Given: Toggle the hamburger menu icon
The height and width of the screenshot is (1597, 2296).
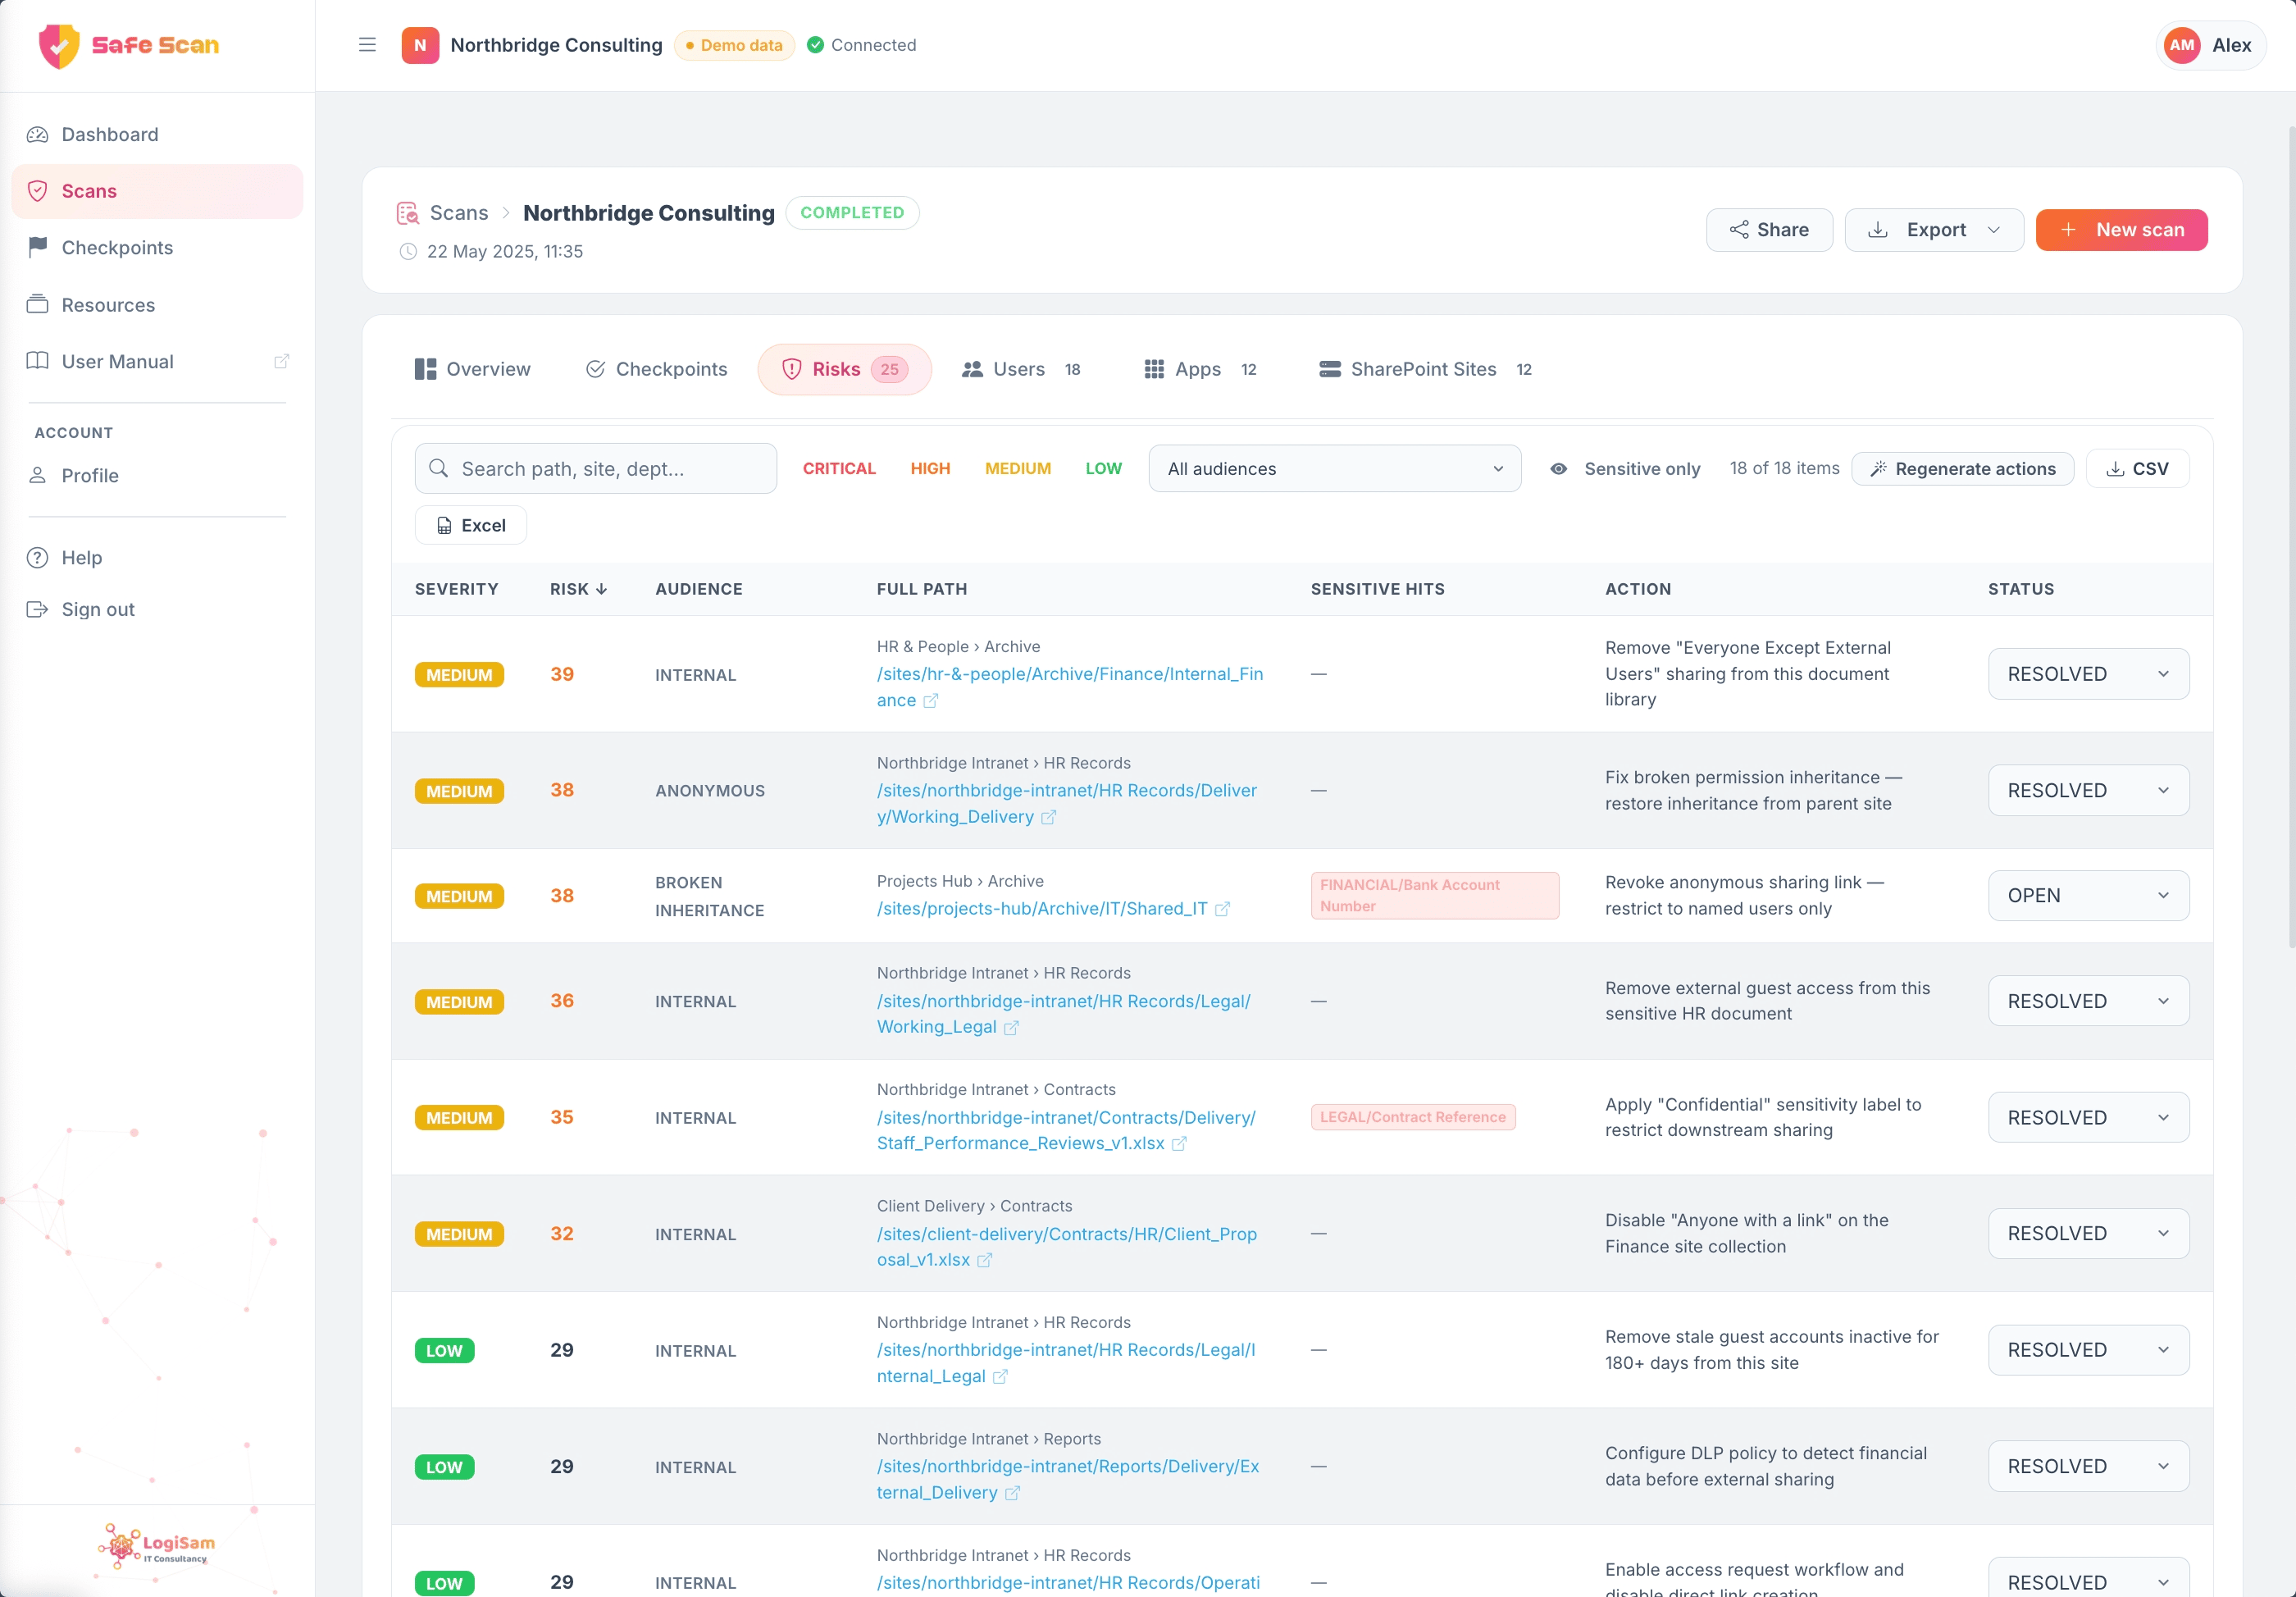Looking at the screenshot, I should [x=367, y=45].
